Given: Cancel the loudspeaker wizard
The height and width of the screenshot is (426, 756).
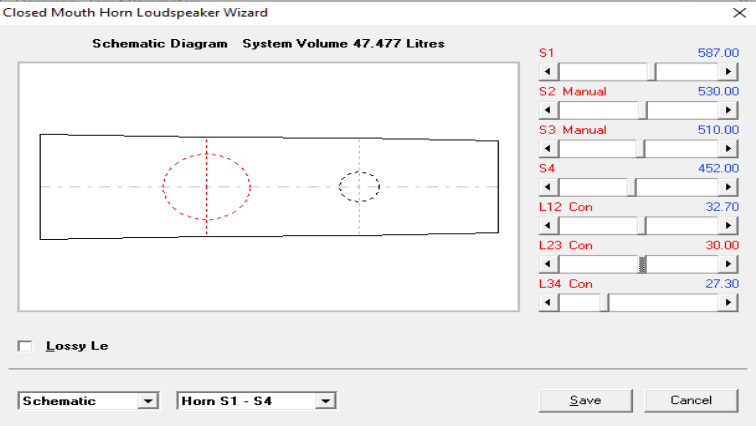Looking at the screenshot, I should (691, 400).
